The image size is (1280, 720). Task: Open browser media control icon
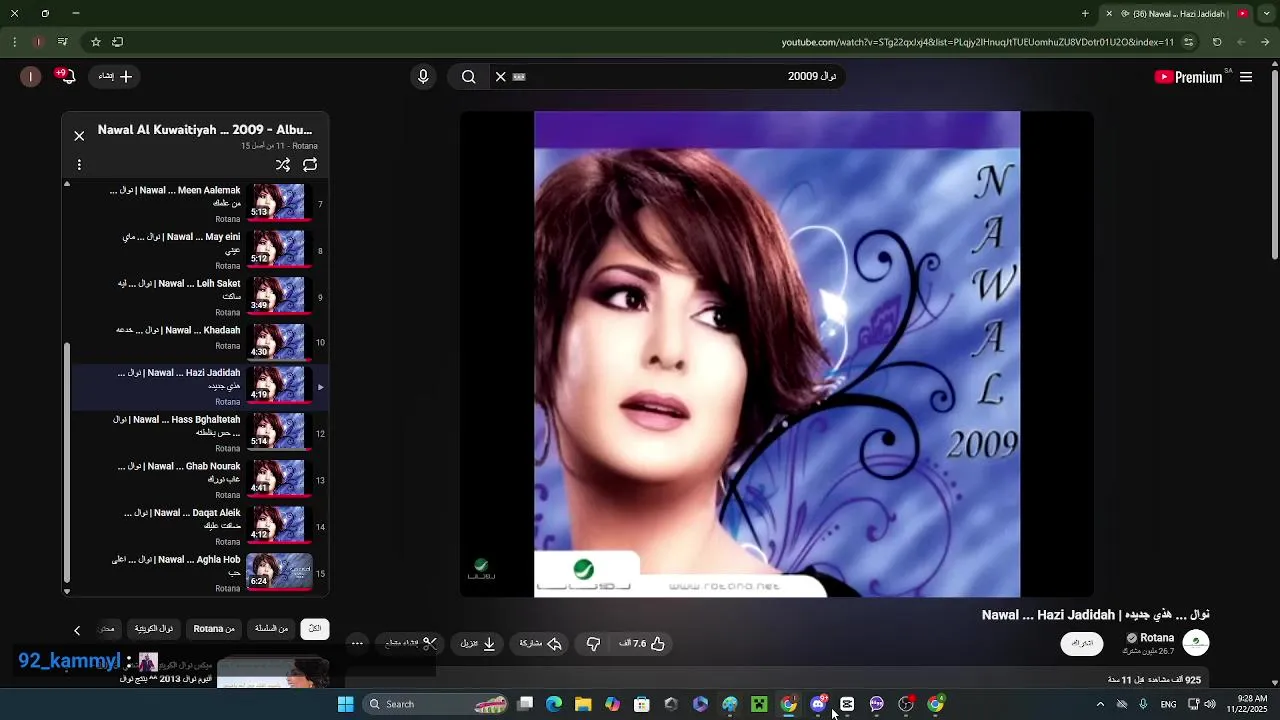coord(63,42)
